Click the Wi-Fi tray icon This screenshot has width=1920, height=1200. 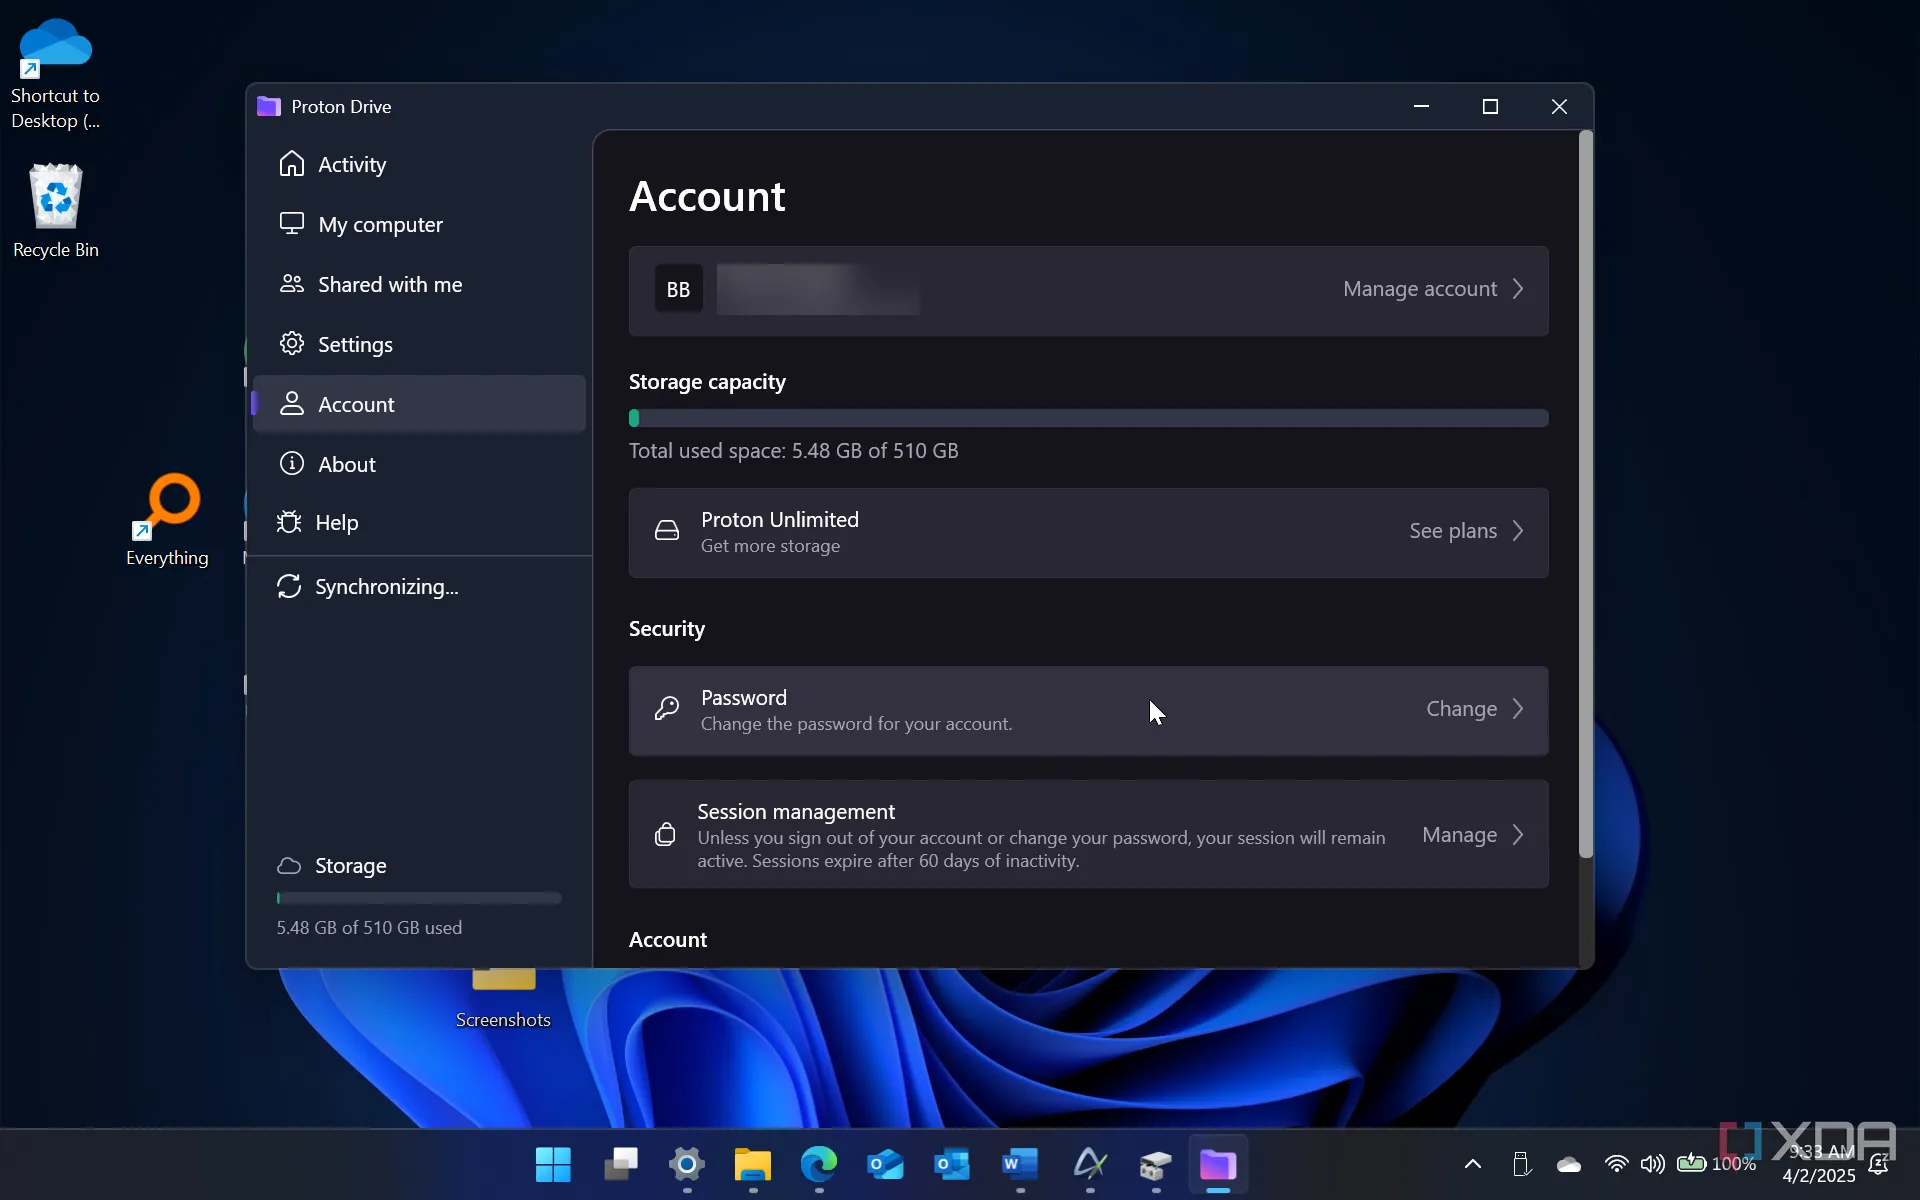(x=1616, y=1164)
